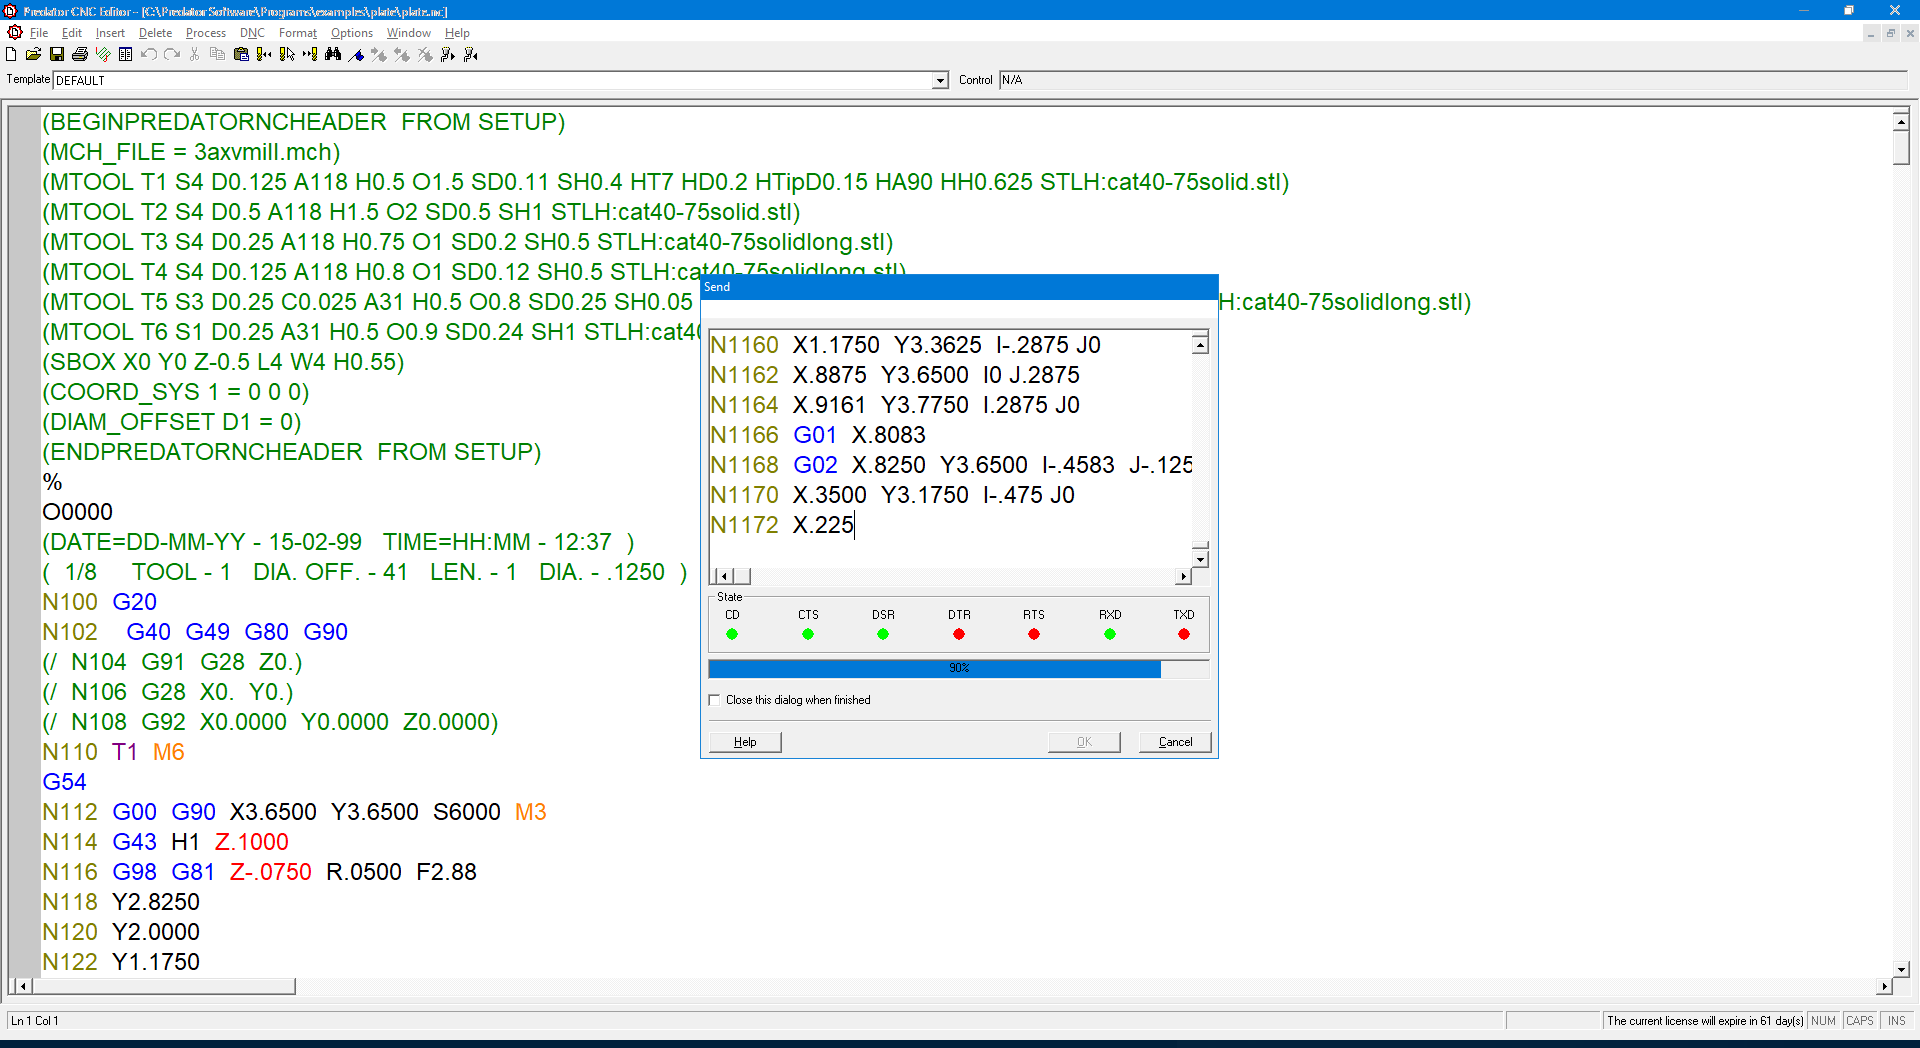Open an existing NC file
Screen dimensions: 1920x1048
point(33,55)
